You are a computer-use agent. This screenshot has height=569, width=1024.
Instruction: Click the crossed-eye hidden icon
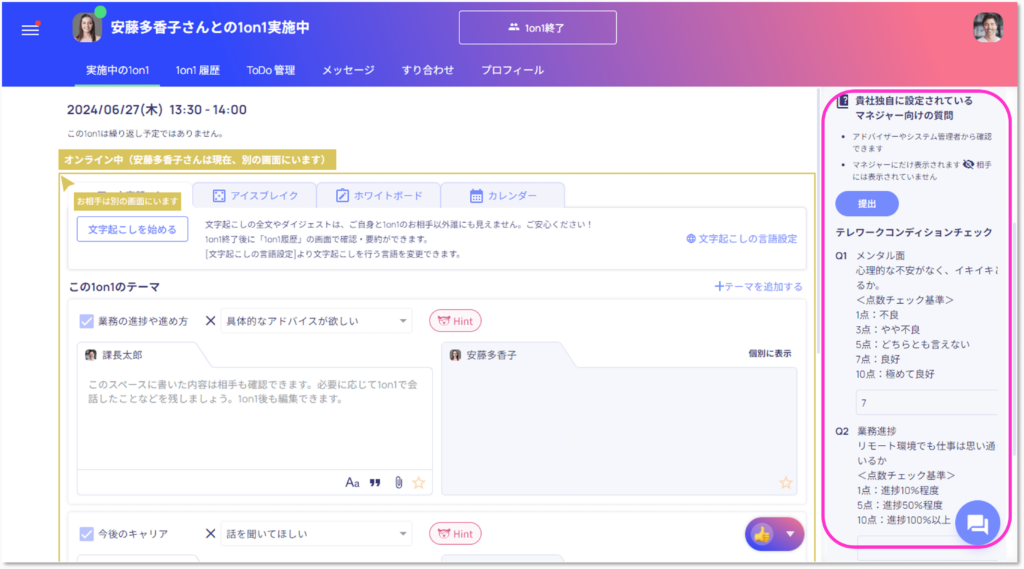tap(968, 165)
